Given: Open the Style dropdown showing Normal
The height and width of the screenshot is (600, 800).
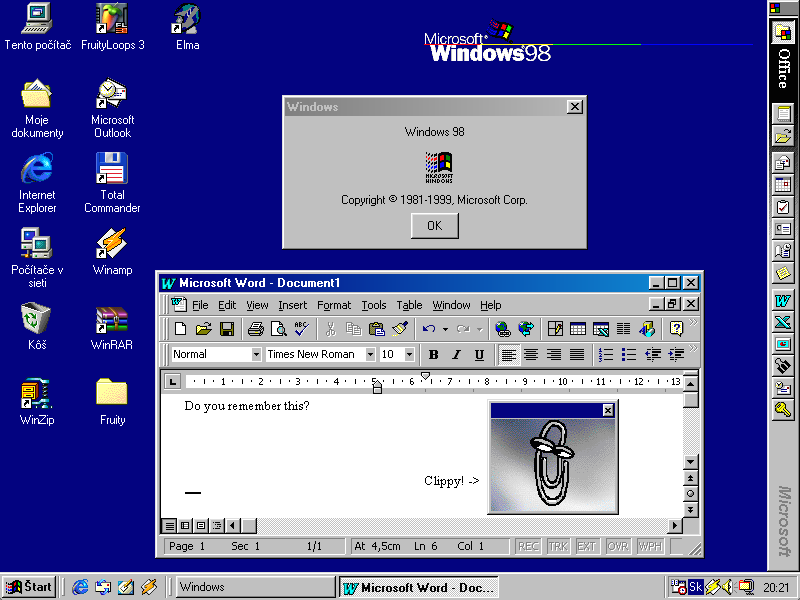Looking at the screenshot, I should [x=256, y=355].
